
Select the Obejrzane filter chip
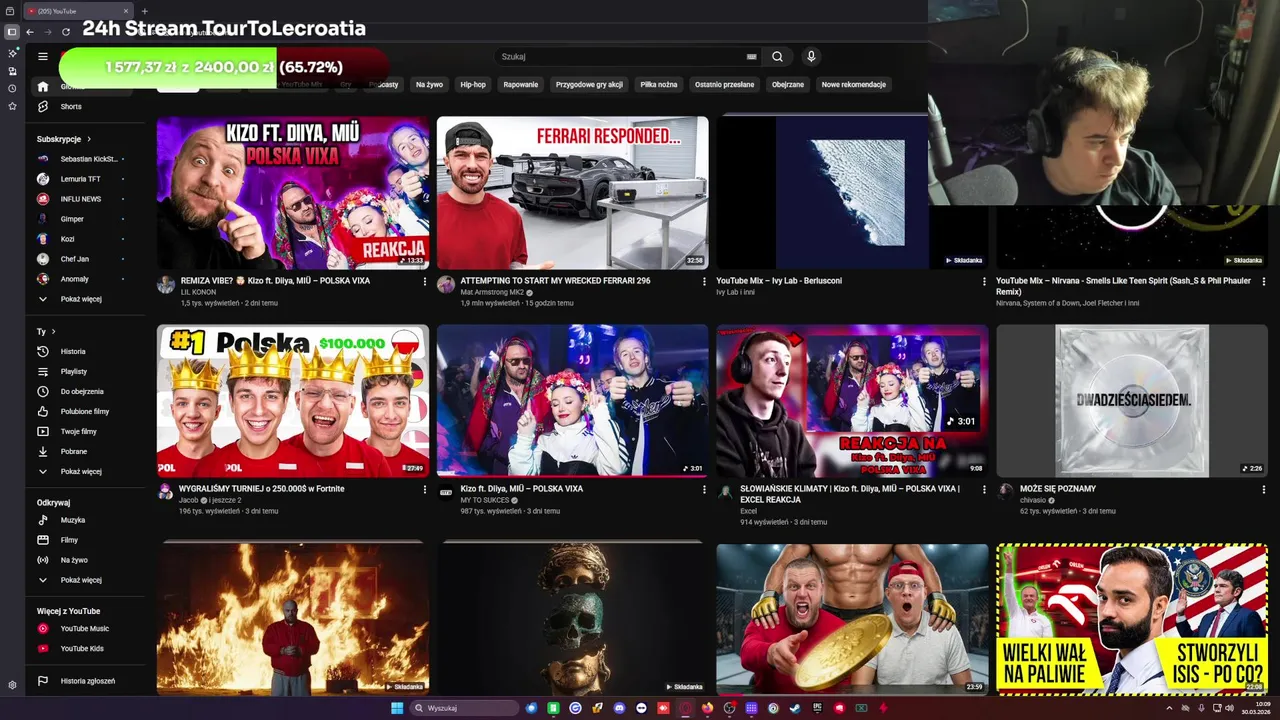(788, 85)
